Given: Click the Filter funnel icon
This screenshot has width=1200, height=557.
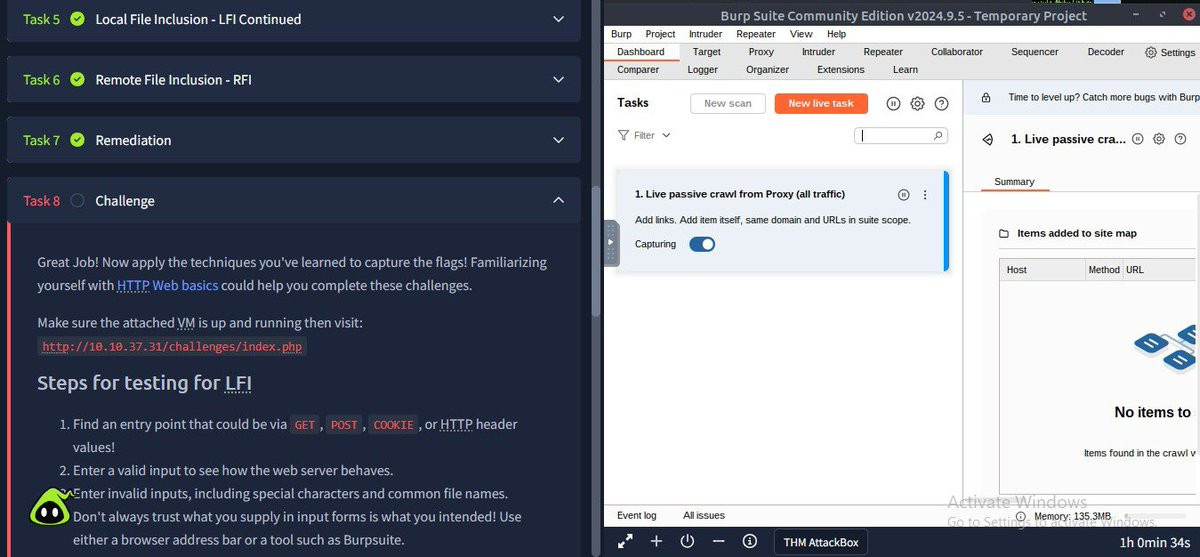Looking at the screenshot, I should tap(624, 135).
